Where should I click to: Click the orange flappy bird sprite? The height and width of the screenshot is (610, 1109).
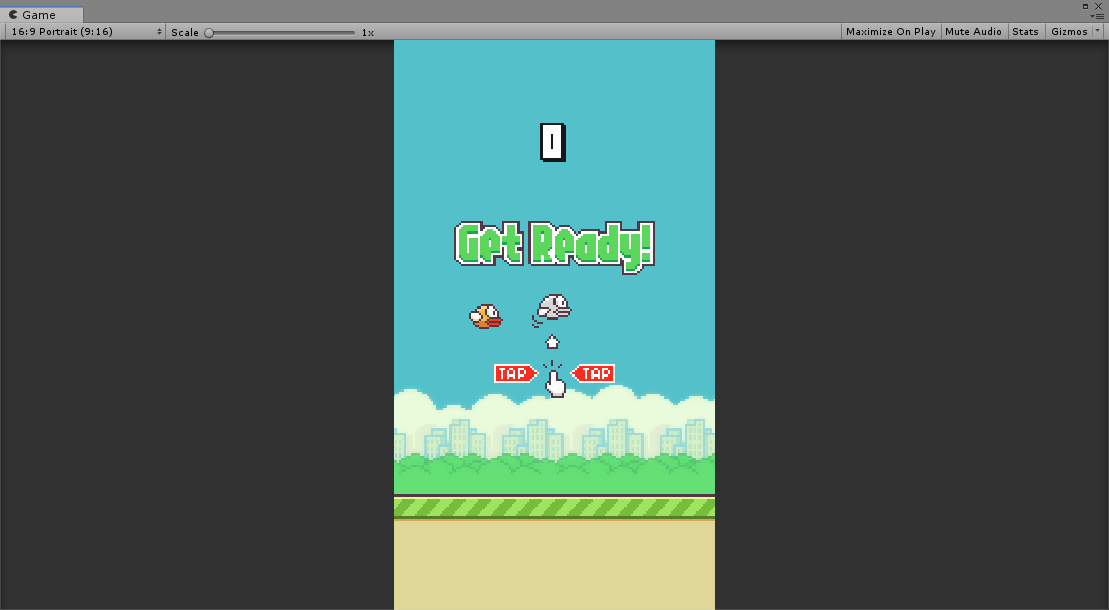[x=486, y=316]
